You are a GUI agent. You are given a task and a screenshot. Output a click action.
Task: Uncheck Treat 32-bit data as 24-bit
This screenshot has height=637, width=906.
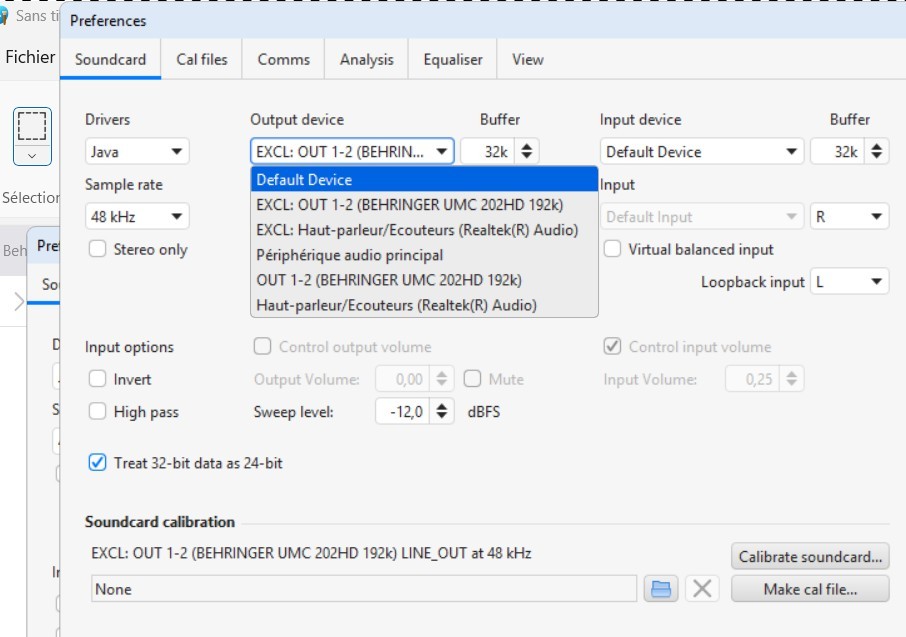tap(98, 463)
